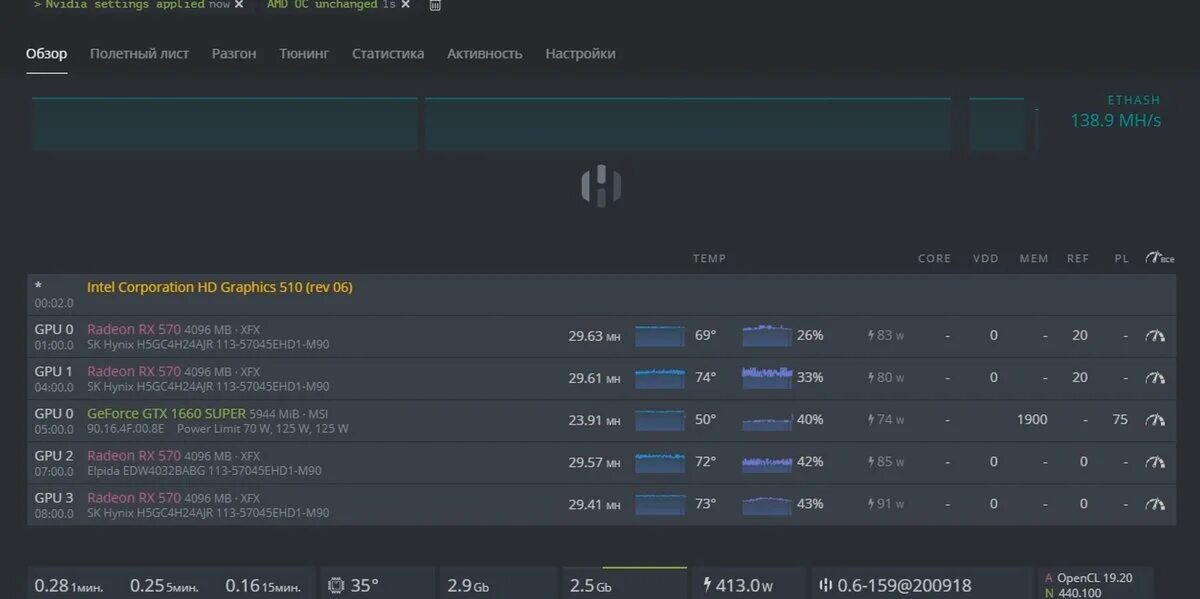Open the fan graph beside 33%
1200x599 pixels.
tap(766, 378)
